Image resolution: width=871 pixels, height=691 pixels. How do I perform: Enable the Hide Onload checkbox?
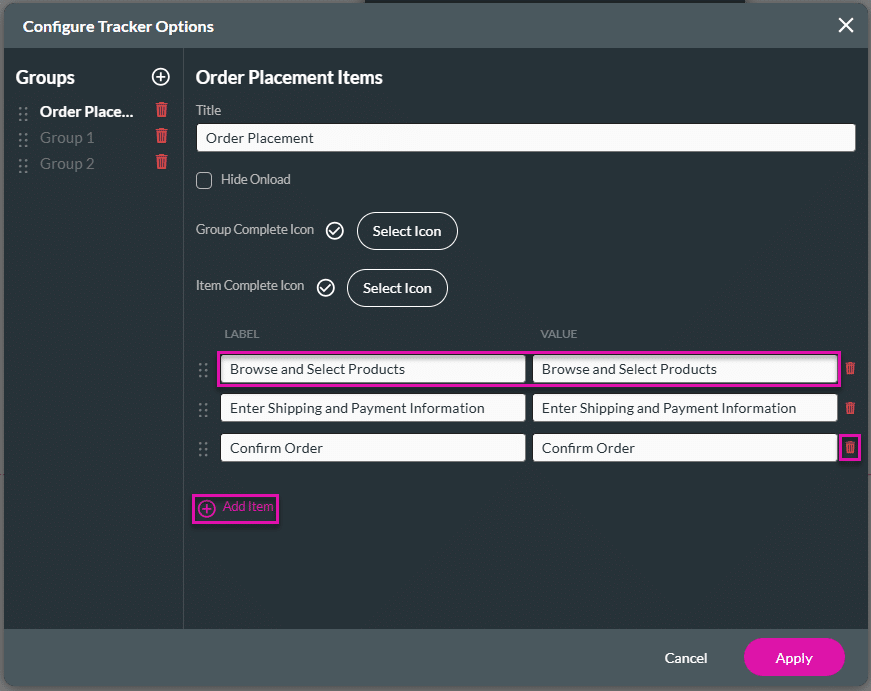(x=204, y=181)
